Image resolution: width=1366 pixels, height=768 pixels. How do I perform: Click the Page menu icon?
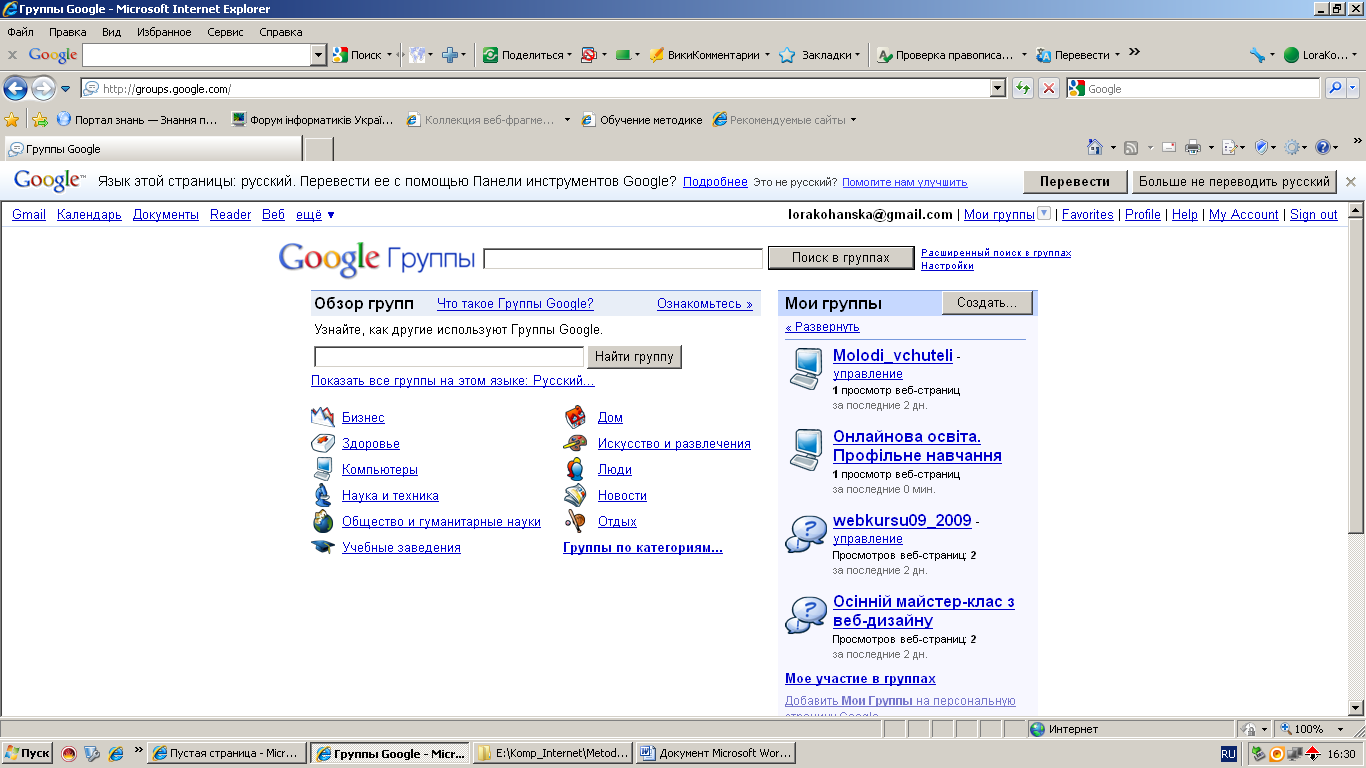pyautogui.click(x=1229, y=147)
